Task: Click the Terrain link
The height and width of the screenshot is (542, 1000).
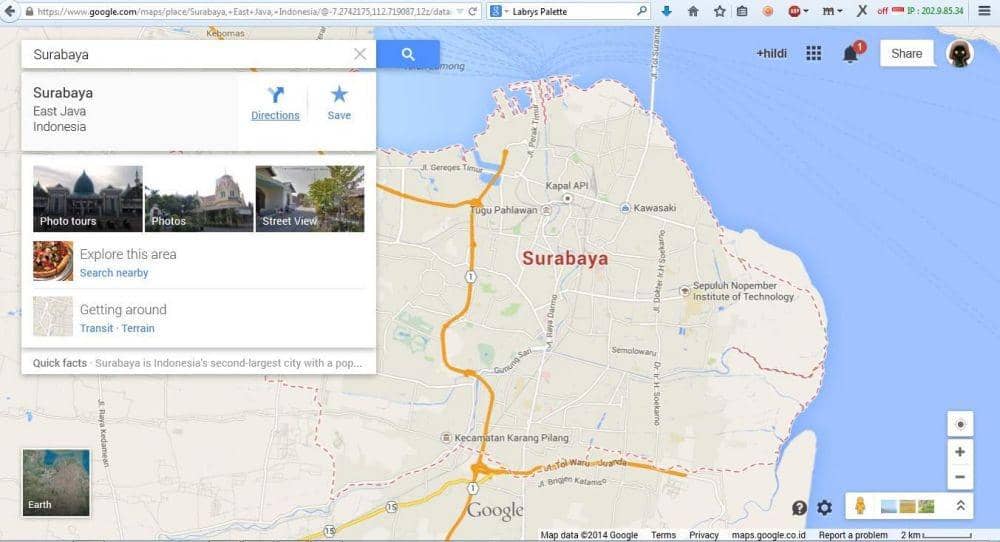Action: point(138,328)
